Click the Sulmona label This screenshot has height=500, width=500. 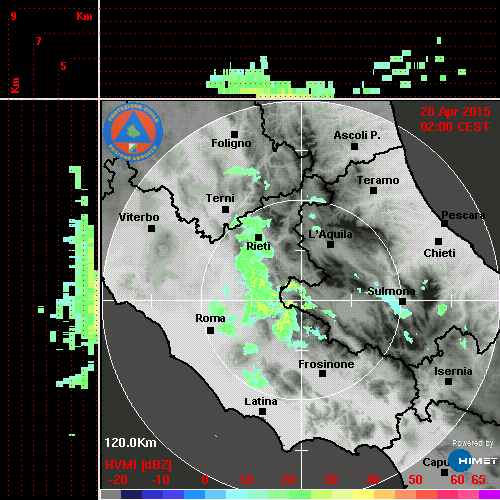tap(391, 291)
